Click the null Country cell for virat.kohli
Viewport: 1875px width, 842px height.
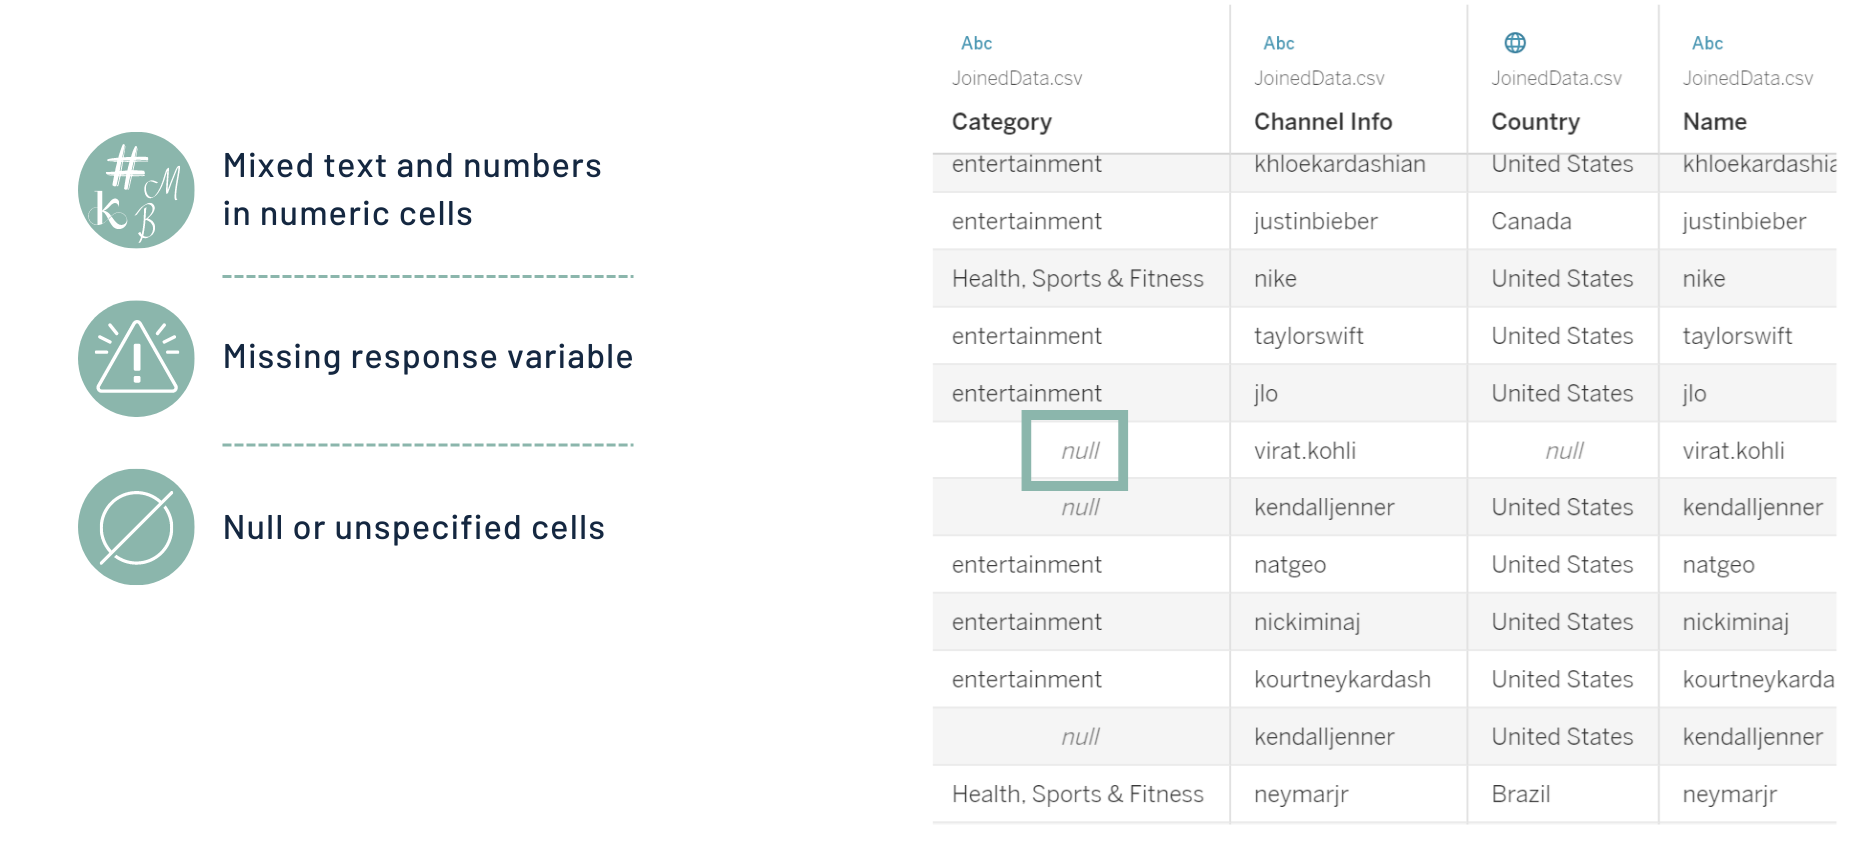click(x=1564, y=451)
